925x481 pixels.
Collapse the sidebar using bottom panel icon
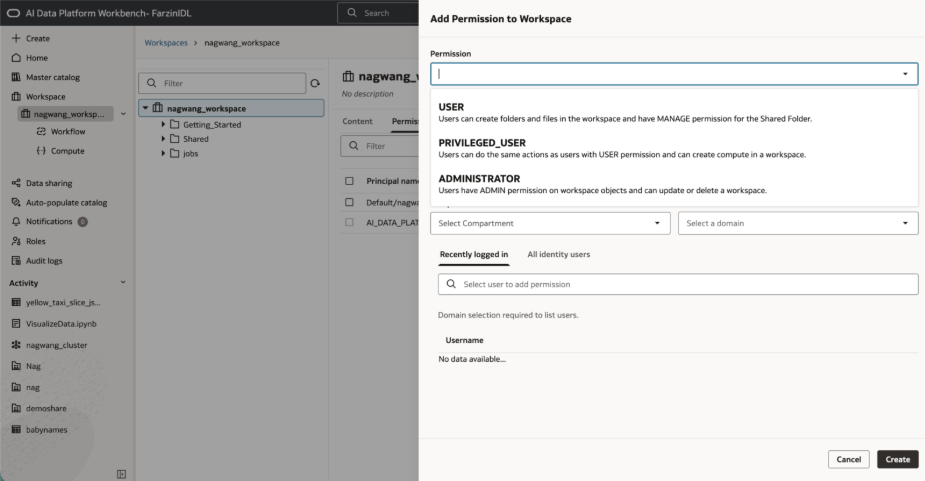coord(122,474)
